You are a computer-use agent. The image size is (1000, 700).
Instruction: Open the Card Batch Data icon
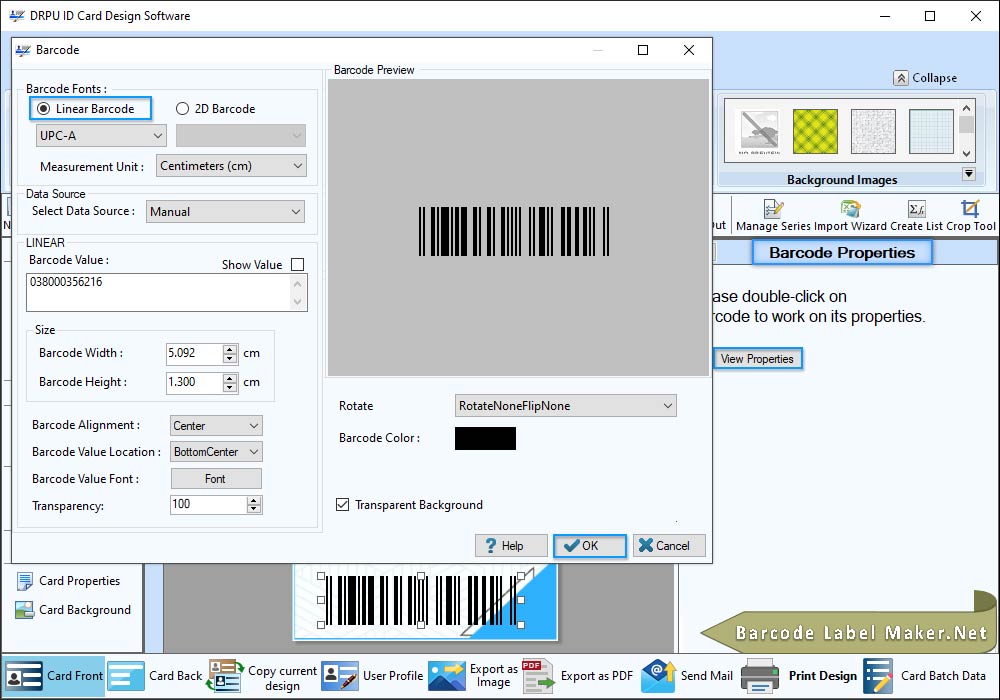coord(878,676)
